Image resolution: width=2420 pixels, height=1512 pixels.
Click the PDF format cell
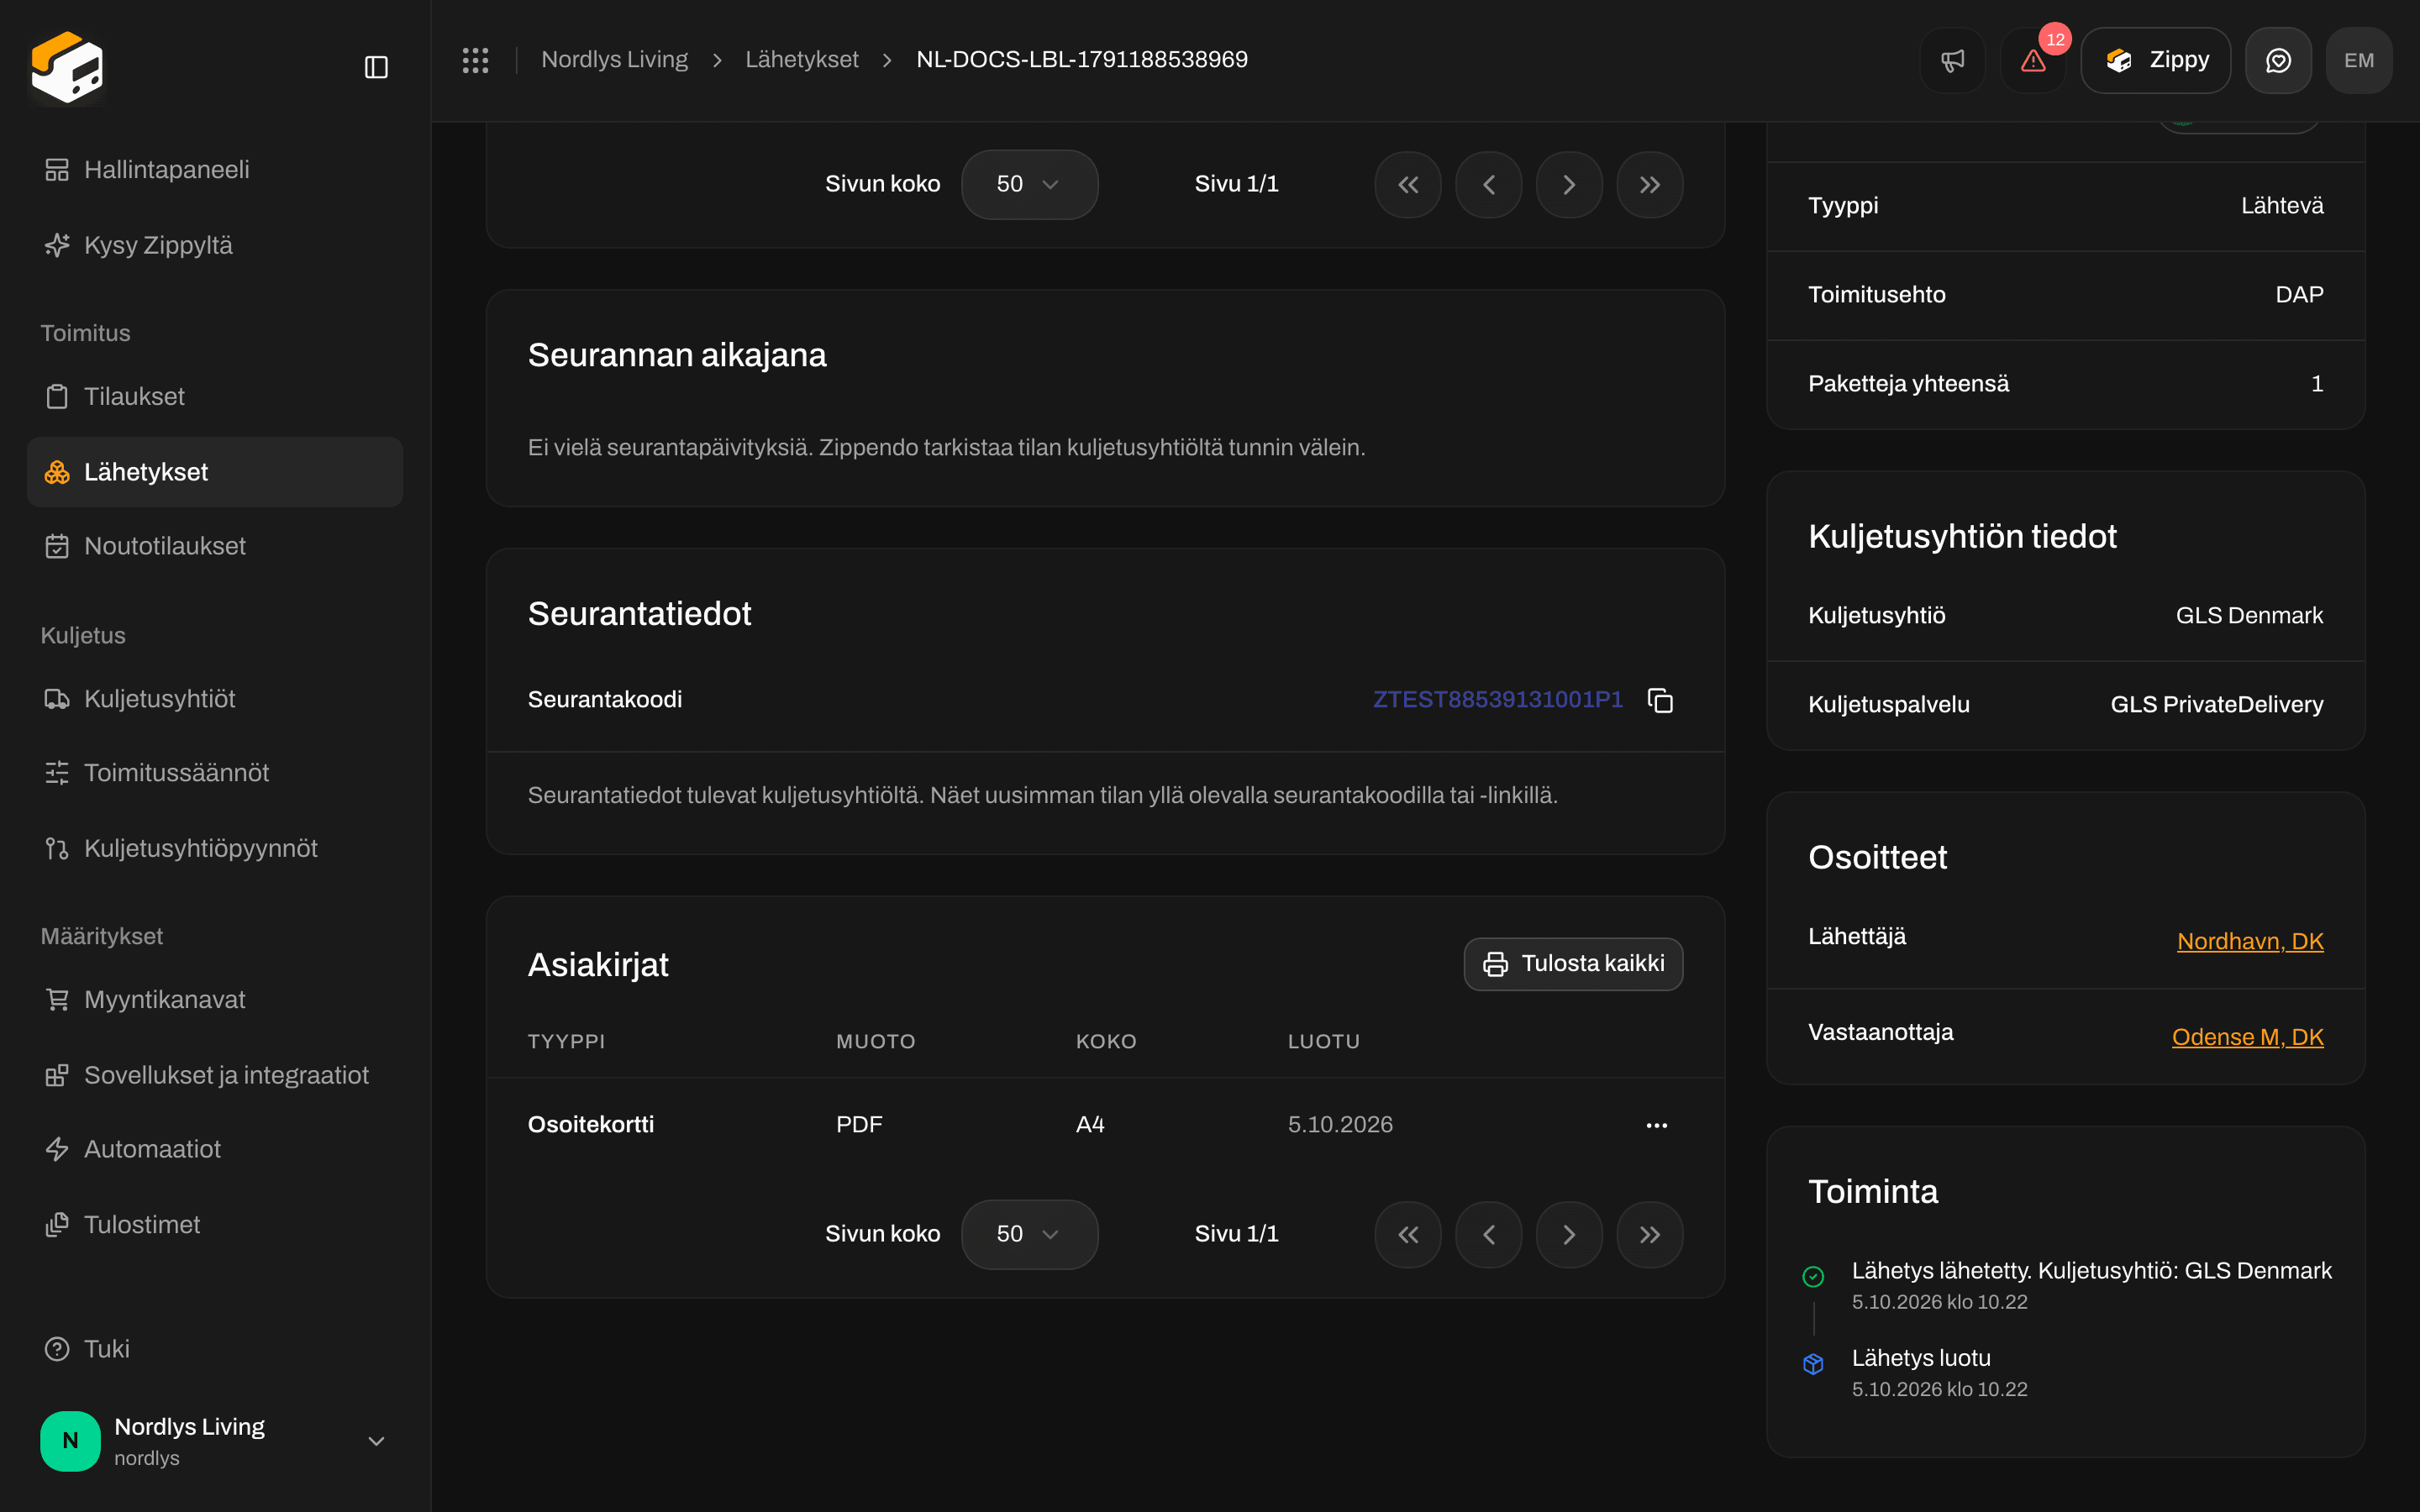coord(859,1124)
